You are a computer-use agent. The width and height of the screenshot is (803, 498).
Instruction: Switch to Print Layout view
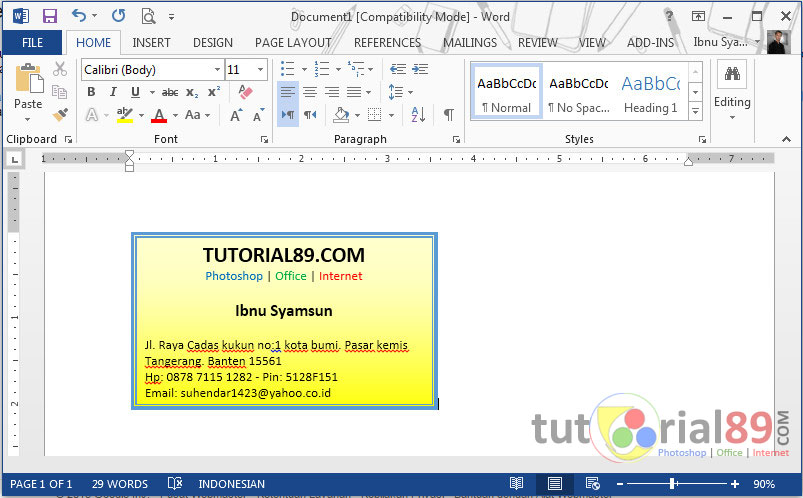tap(555, 483)
